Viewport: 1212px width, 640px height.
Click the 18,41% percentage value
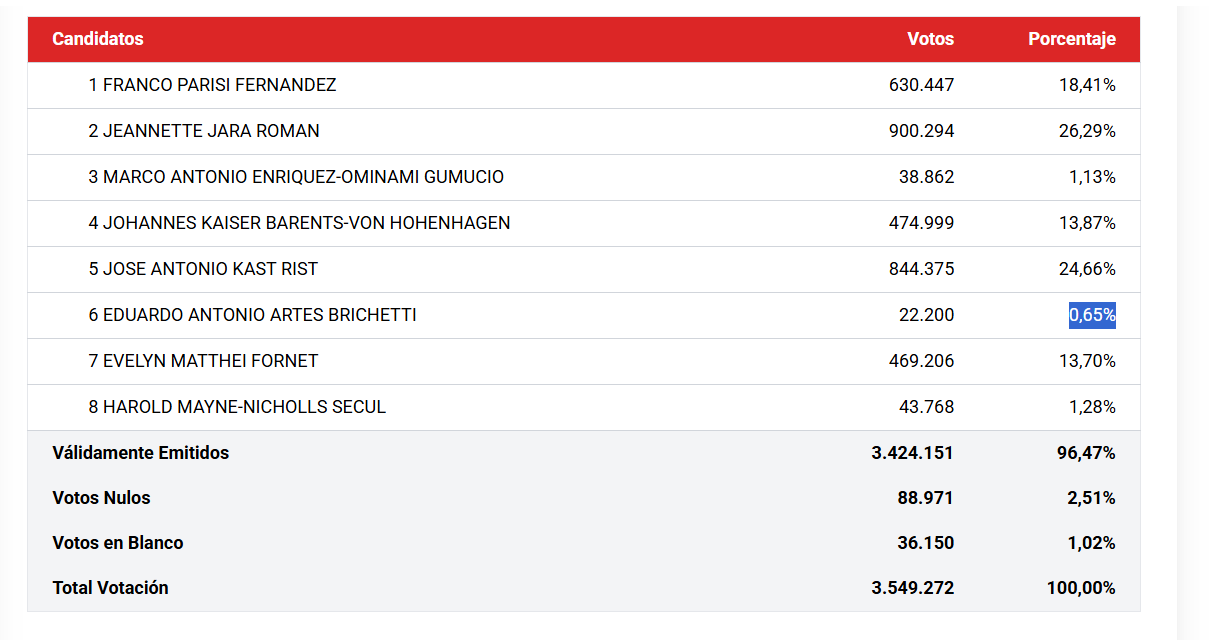1087,85
